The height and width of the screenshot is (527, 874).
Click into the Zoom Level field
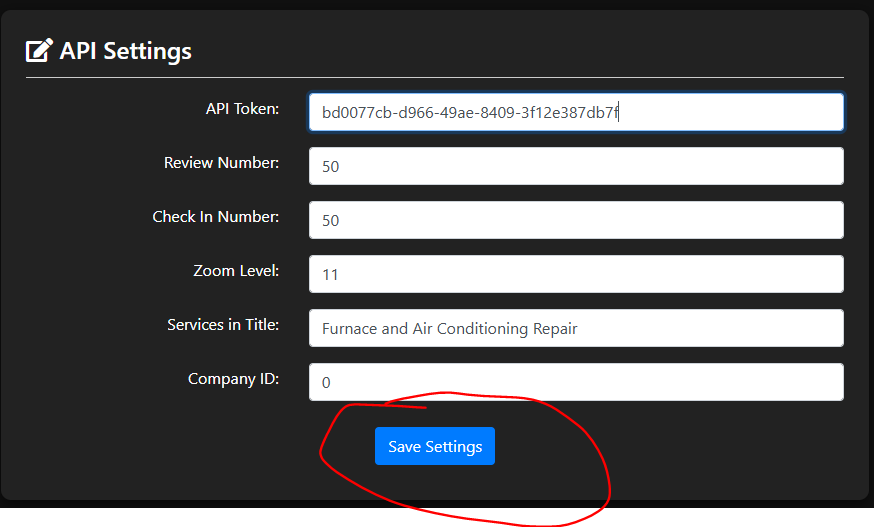click(576, 274)
